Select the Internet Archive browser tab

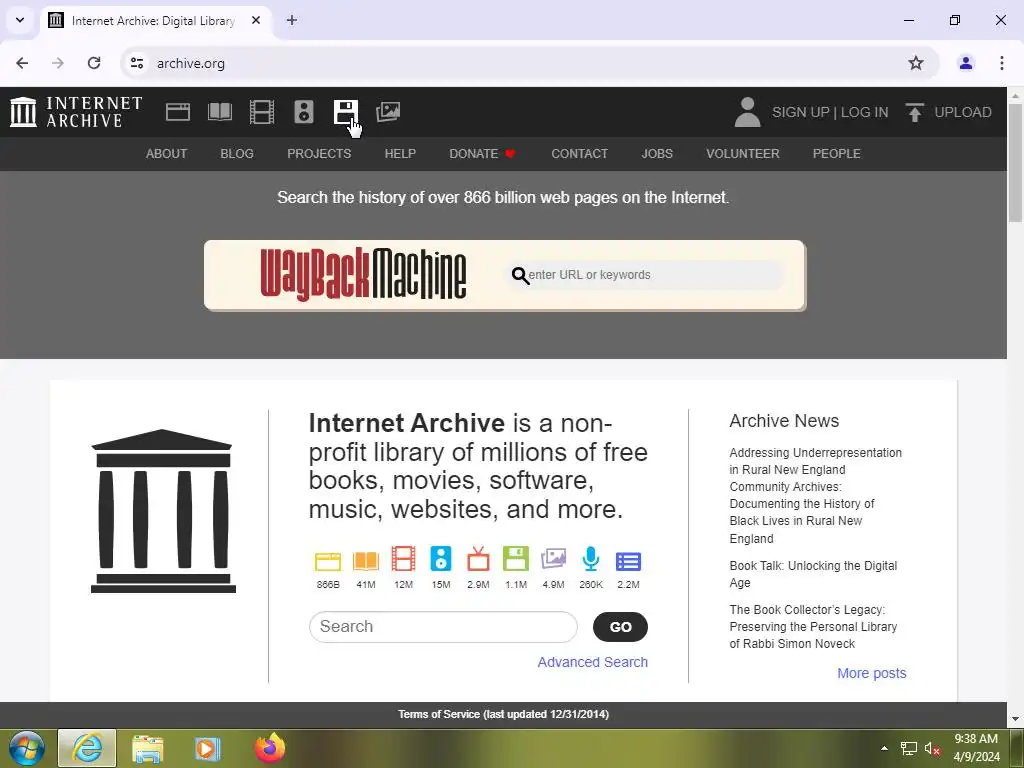point(154,20)
